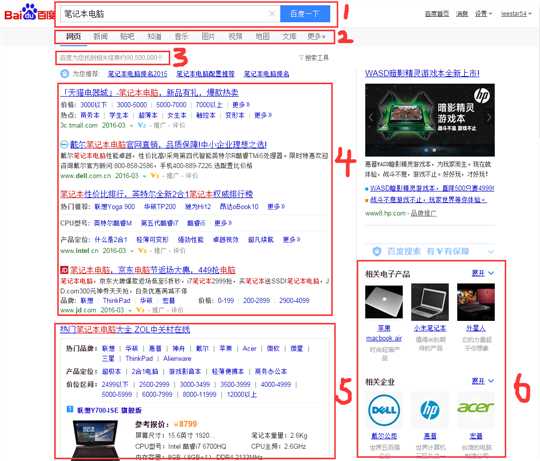Expand the 设置 dropdown
The width and height of the screenshot is (540, 461).
click(x=484, y=13)
